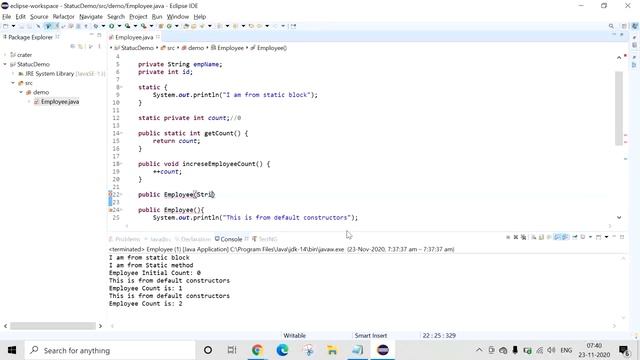This screenshot has height=360, width=640.
Task: Minimize the Console view
Action: [x=614, y=237]
